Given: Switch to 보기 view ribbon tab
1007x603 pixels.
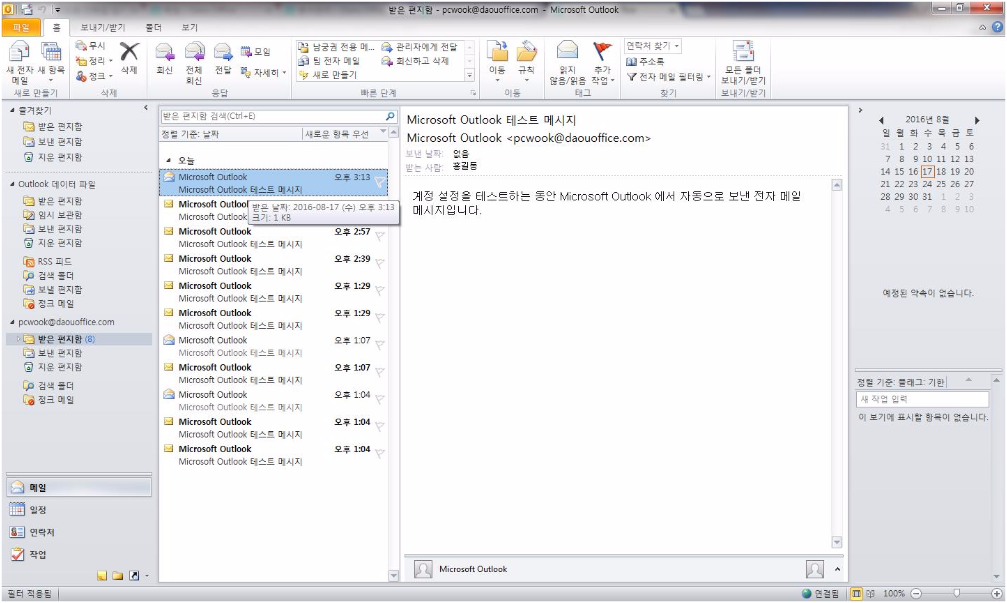Looking at the screenshot, I should [x=189, y=28].
